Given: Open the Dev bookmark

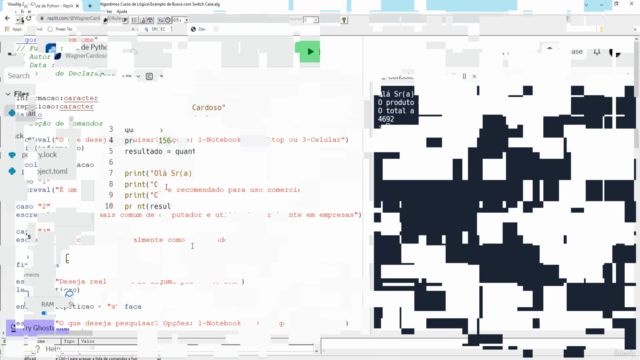Looking at the screenshot, I should click(198, 29).
